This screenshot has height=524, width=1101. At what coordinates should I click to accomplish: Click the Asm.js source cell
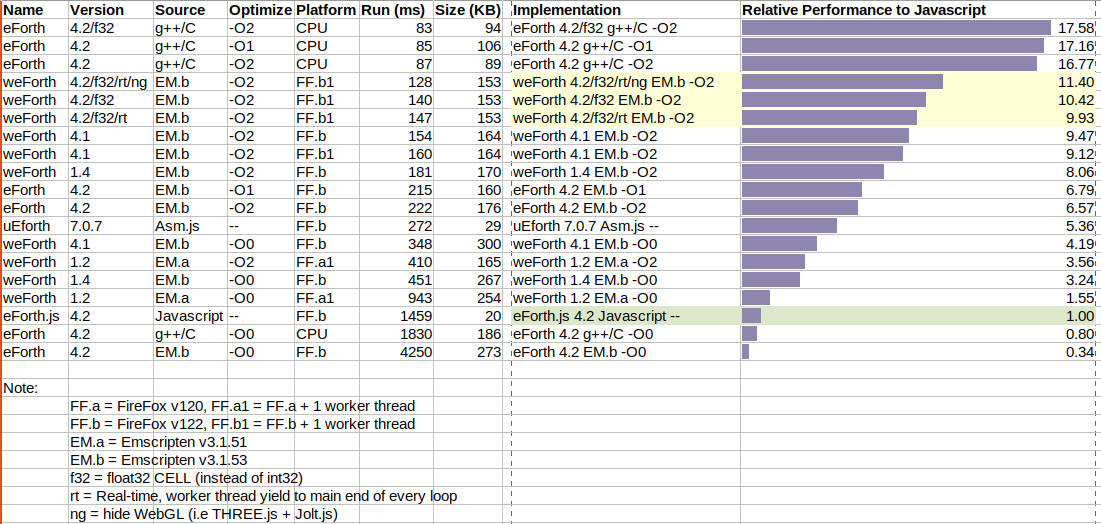pos(177,226)
